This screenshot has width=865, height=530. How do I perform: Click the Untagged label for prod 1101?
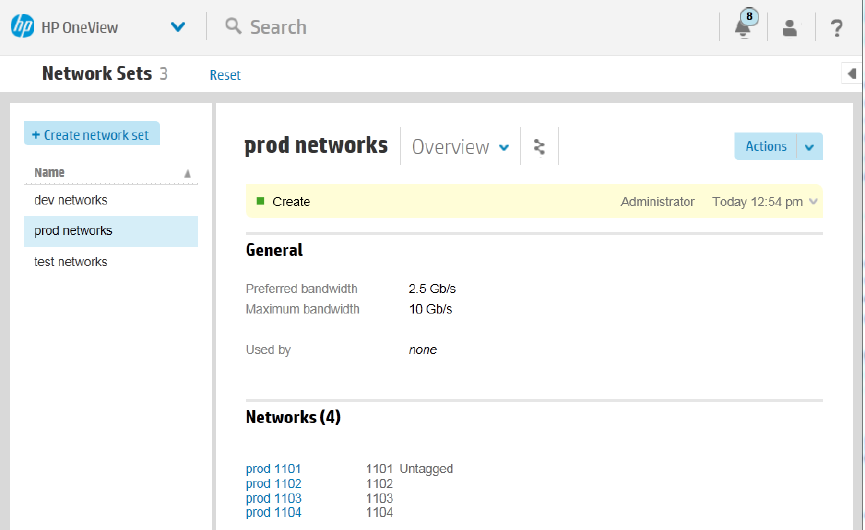pyautogui.click(x=426, y=469)
